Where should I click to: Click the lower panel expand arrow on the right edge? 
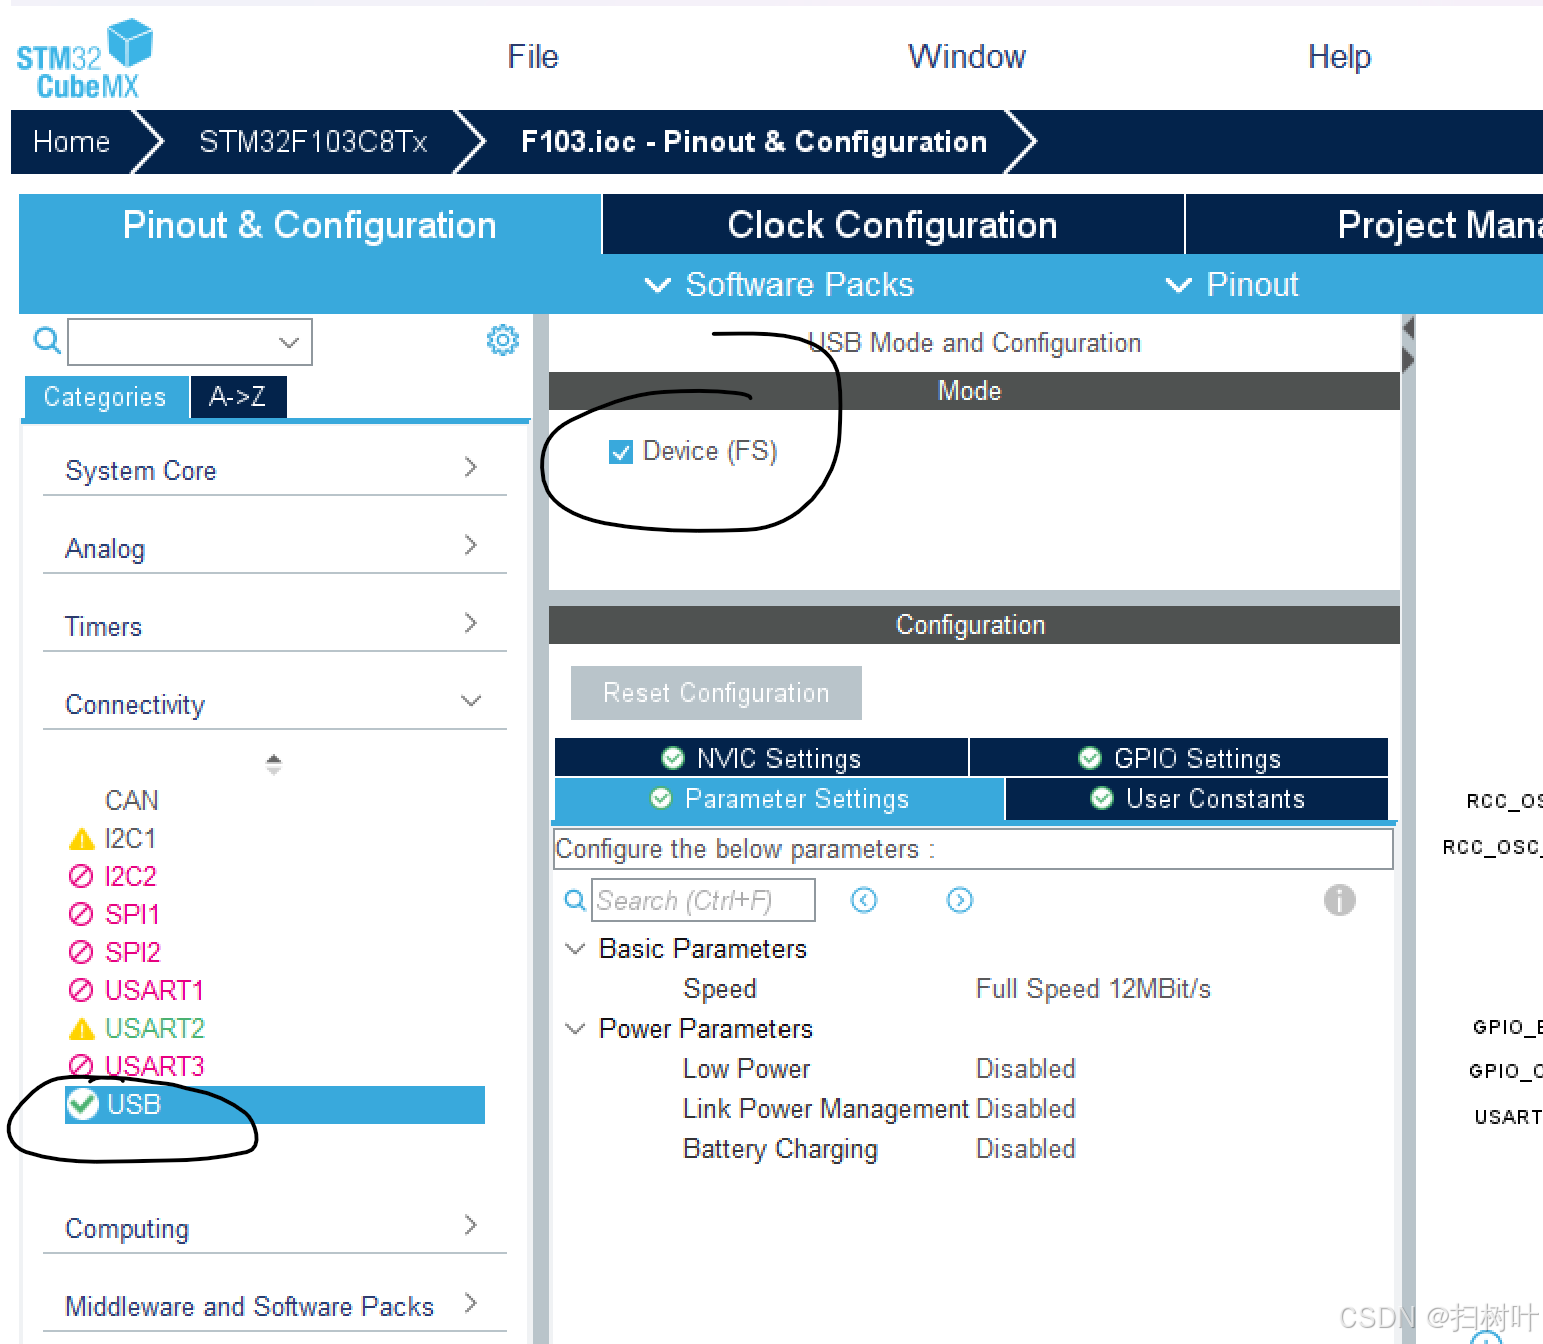click(x=1408, y=360)
